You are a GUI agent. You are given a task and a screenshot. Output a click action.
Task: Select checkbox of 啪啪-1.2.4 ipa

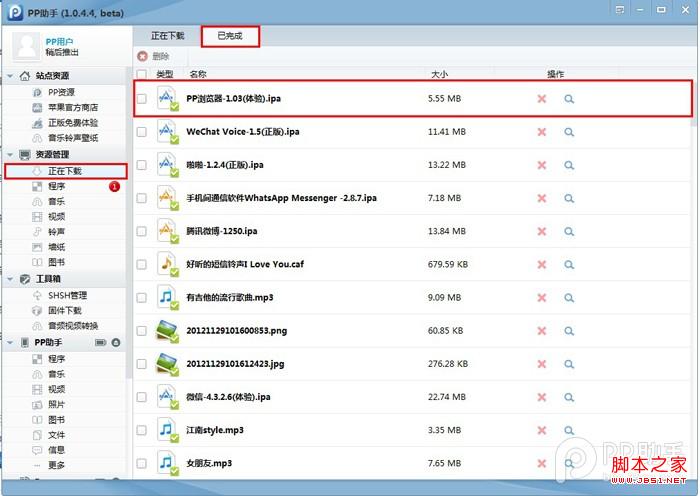click(x=142, y=165)
